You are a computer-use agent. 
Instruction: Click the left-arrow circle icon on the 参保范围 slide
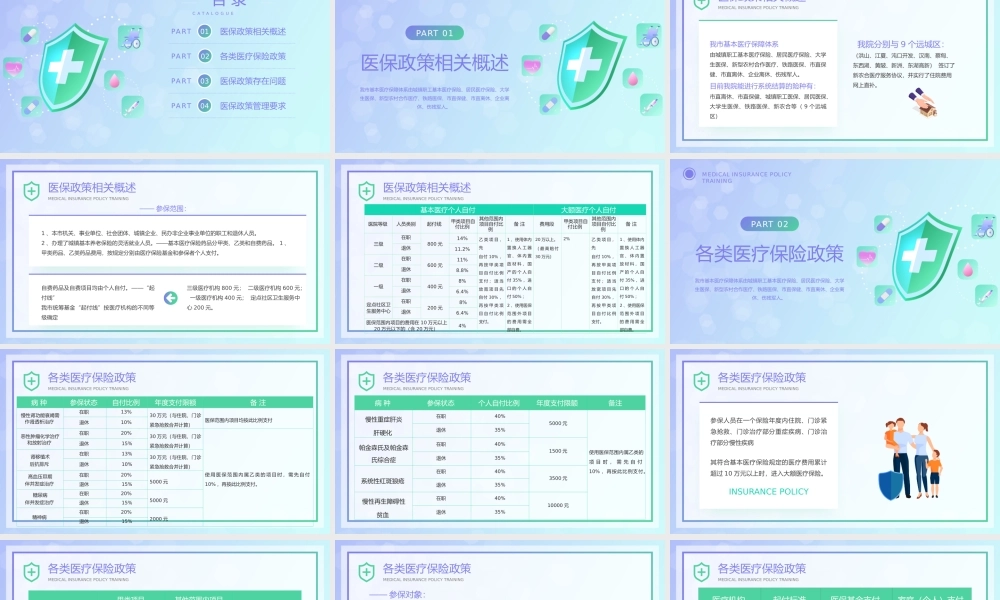[x=170, y=298]
